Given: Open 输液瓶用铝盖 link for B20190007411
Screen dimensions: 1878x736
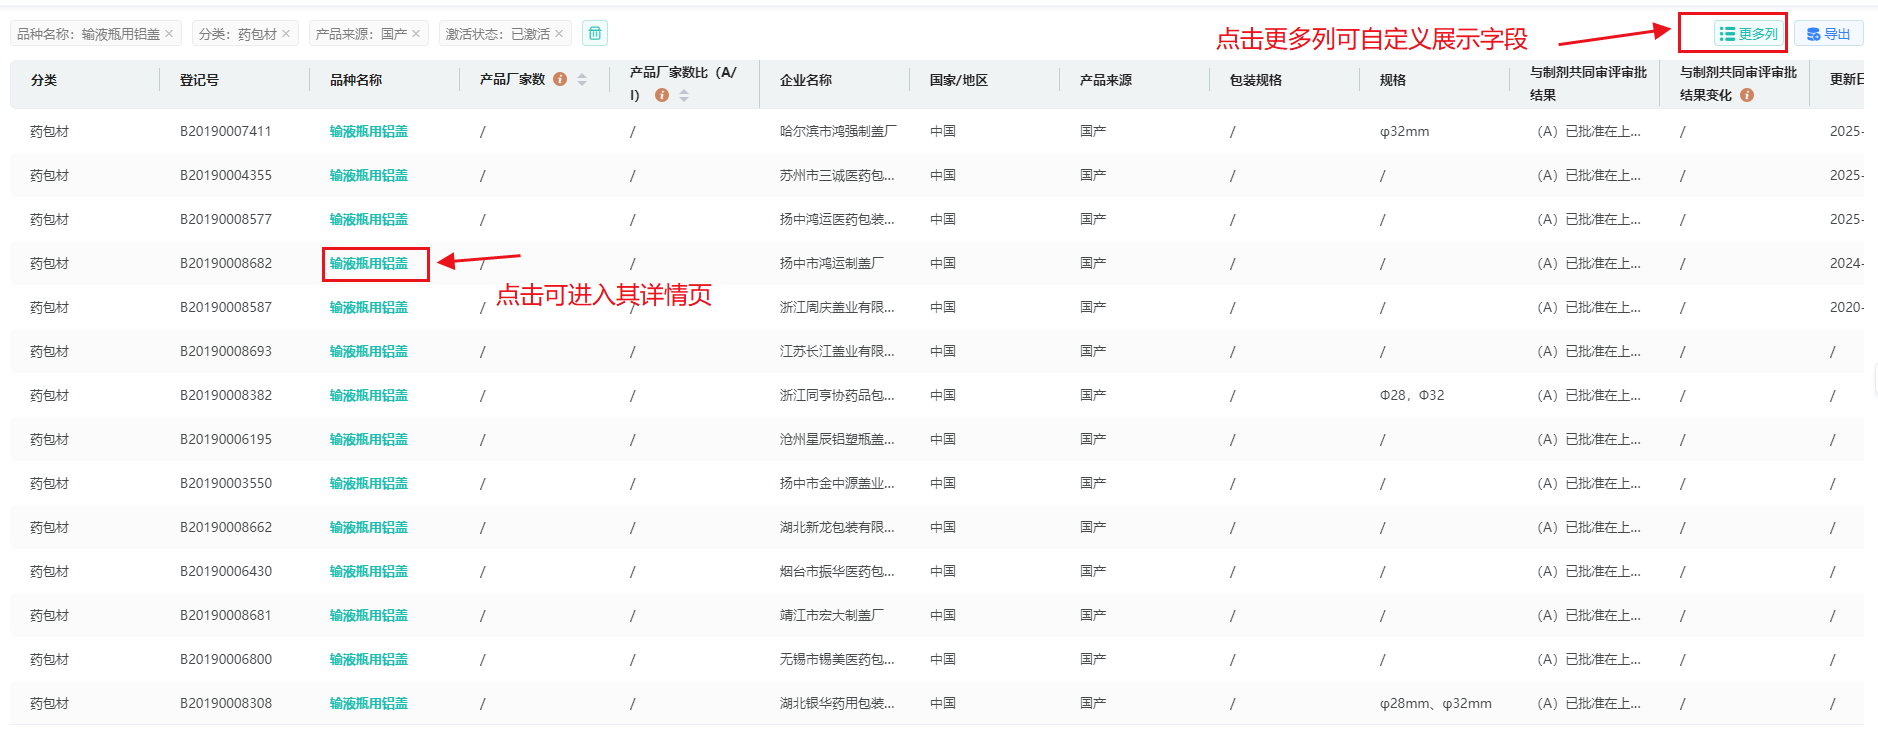Looking at the screenshot, I should coord(369,131).
